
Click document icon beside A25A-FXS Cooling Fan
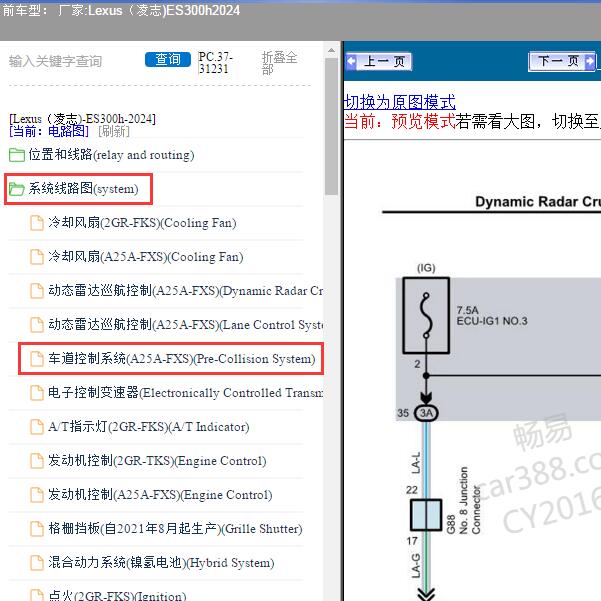point(37,257)
